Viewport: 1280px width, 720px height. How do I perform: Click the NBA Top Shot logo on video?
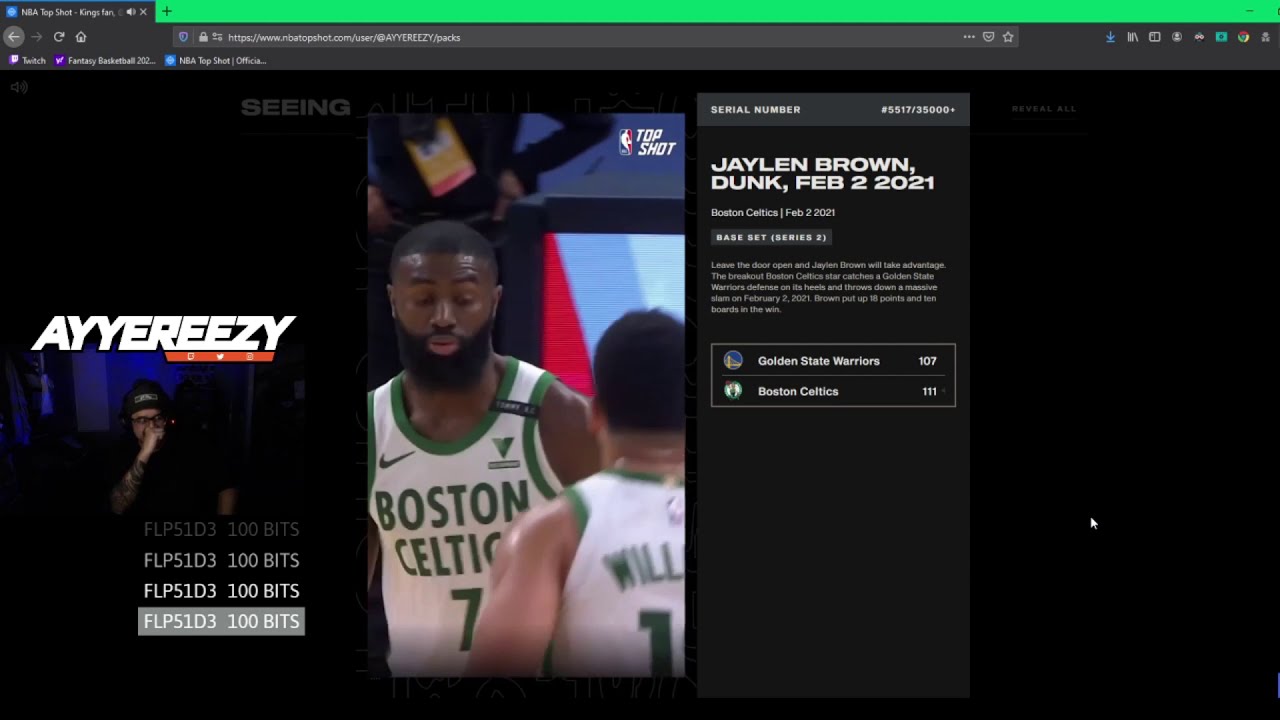coord(648,142)
